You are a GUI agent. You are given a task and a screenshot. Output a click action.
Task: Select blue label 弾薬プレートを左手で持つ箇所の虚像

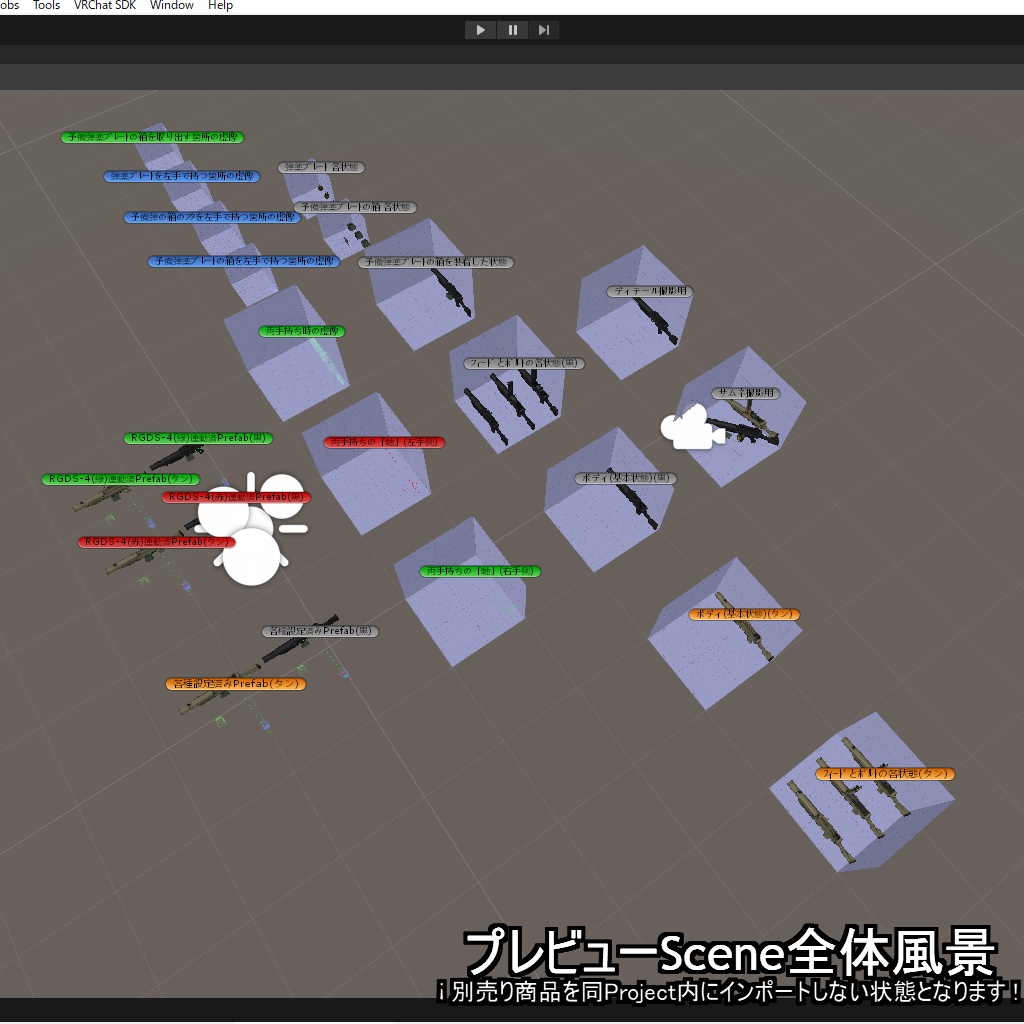(182, 176)
